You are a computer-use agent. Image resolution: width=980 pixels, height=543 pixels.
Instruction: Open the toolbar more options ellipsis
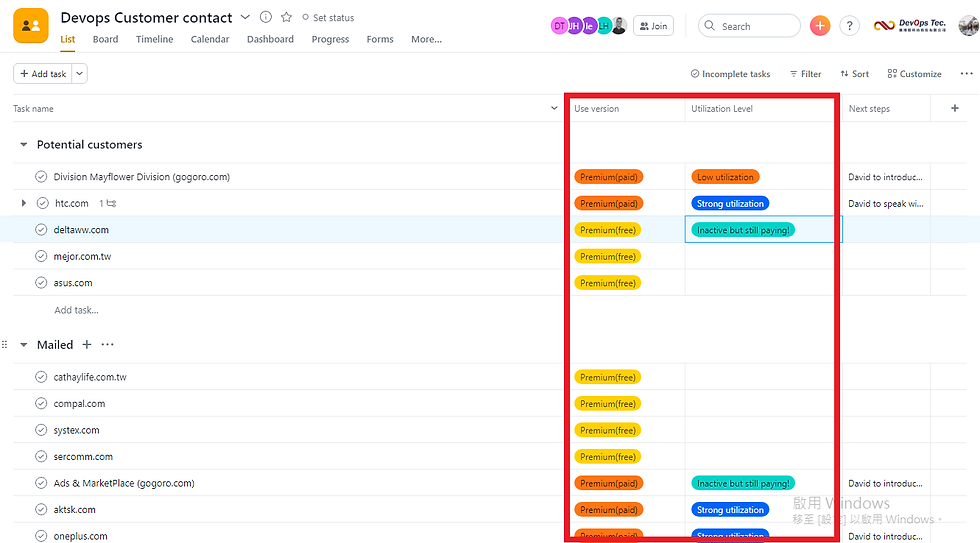966,74
